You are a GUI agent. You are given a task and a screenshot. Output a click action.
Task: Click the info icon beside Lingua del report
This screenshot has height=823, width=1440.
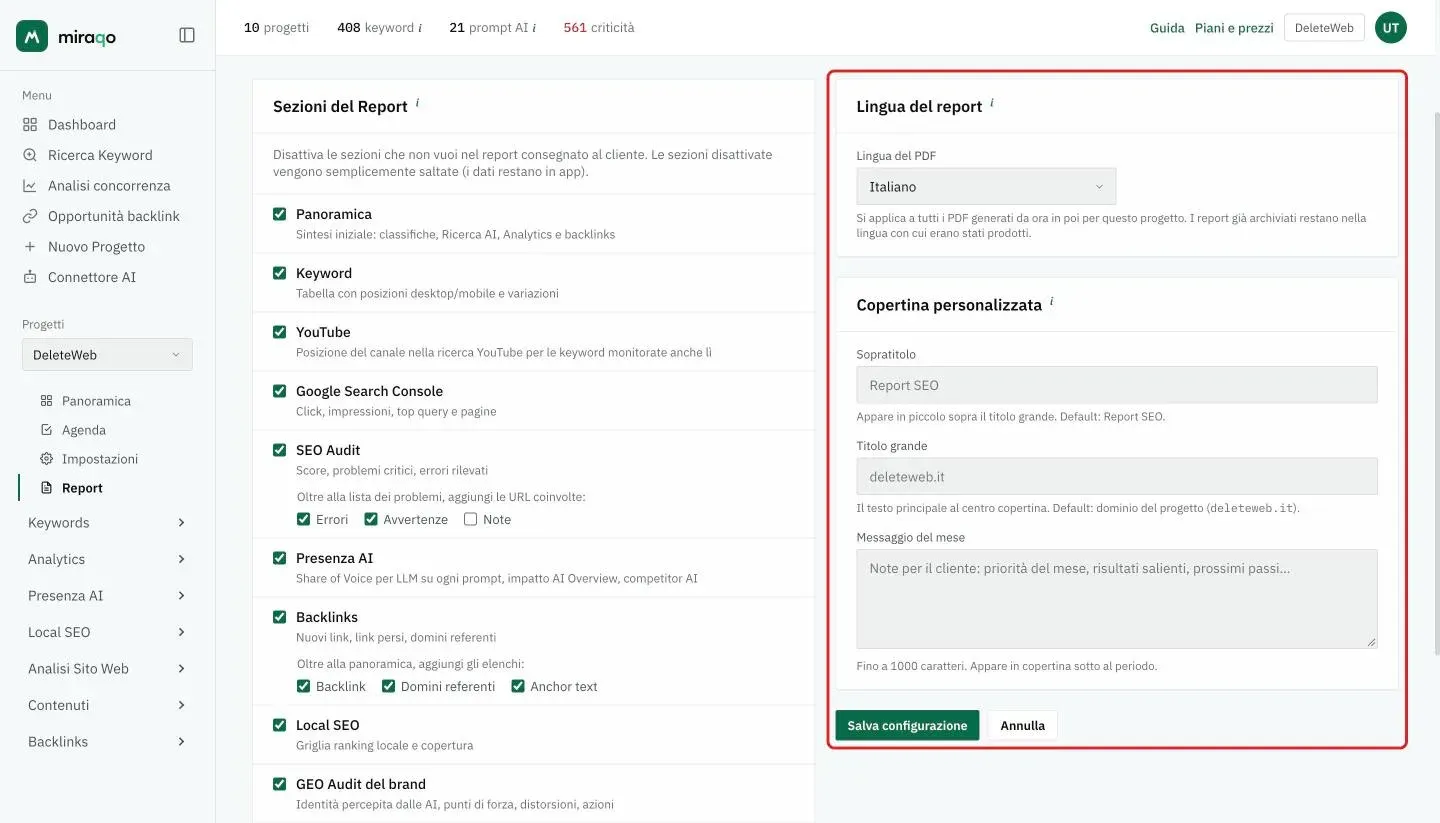(x=992, y=103)
